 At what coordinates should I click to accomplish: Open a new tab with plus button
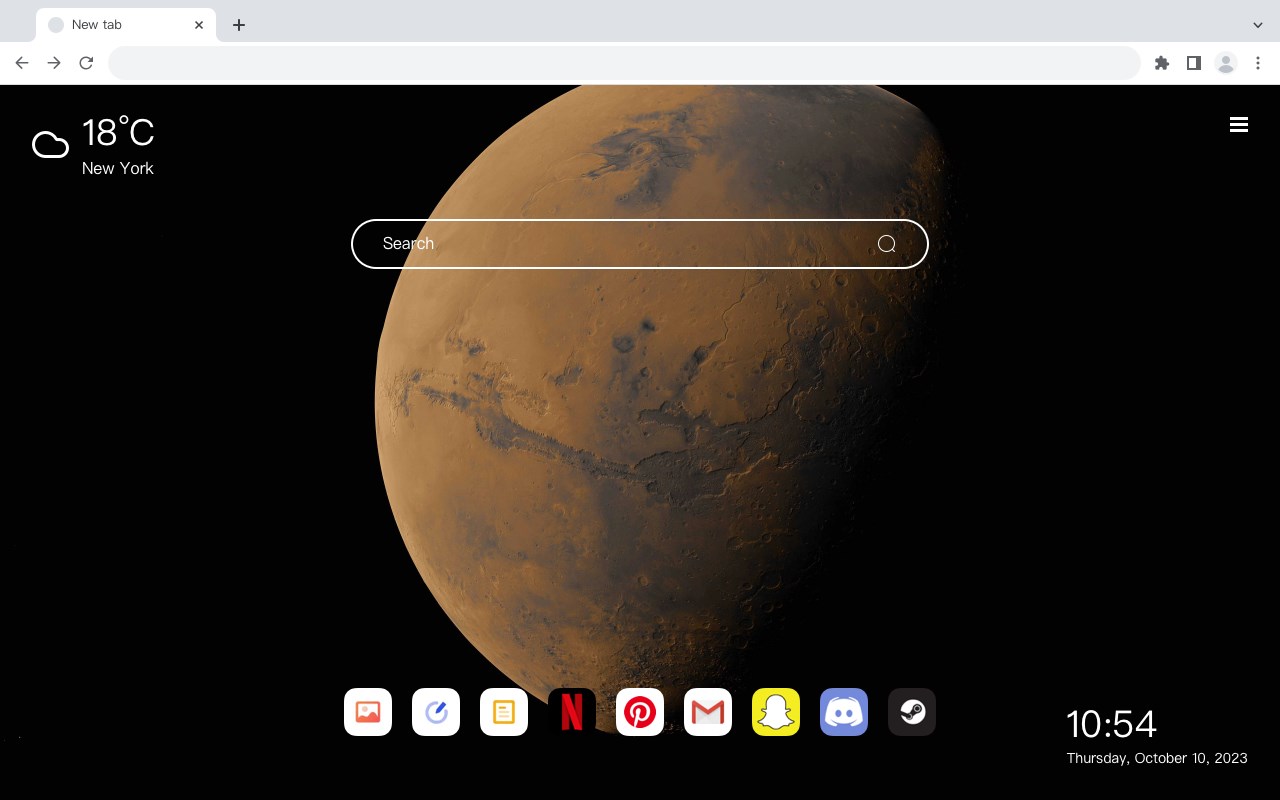click(x=239, y=25)
